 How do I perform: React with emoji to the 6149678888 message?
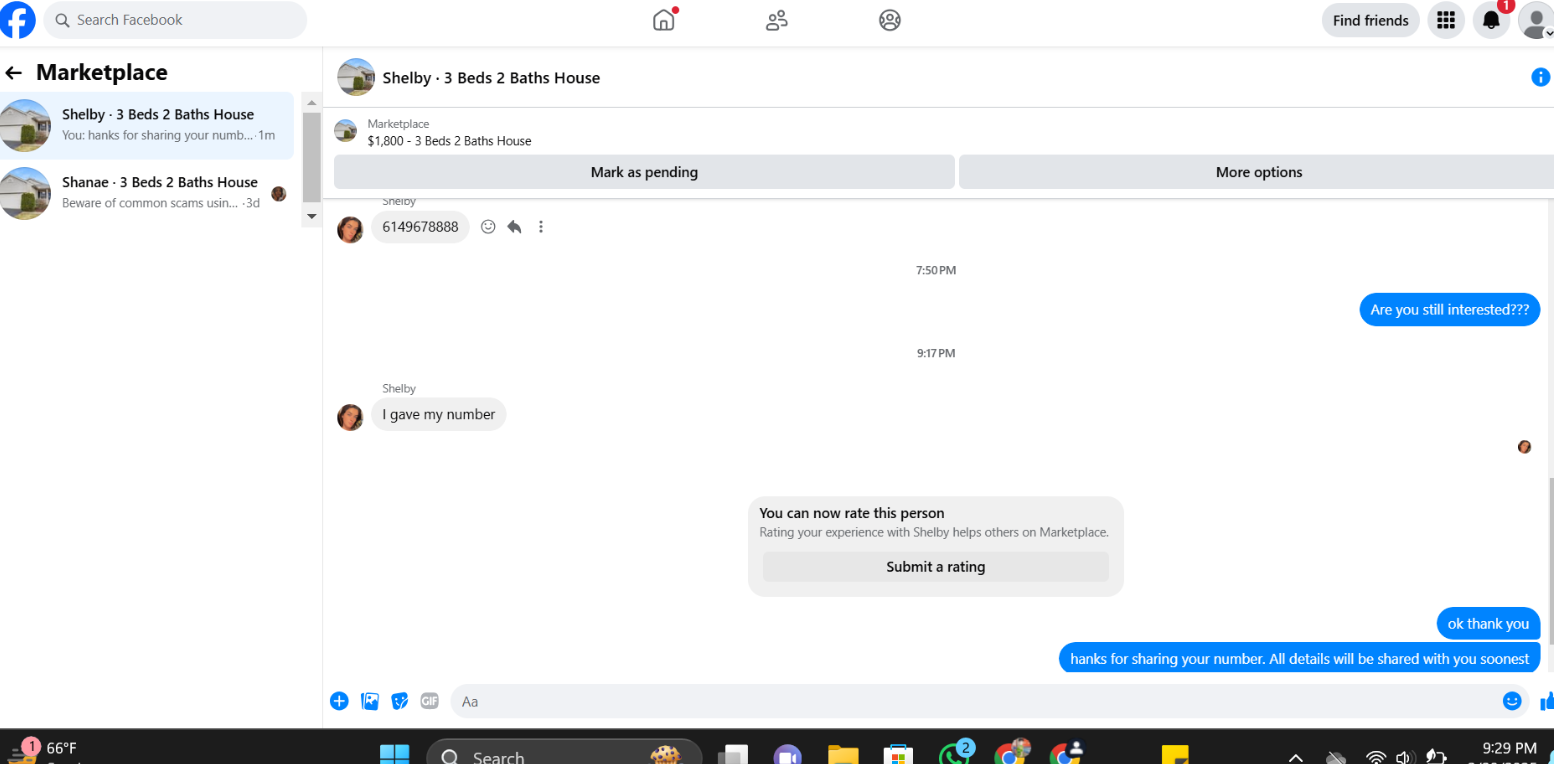click(488, 227)
